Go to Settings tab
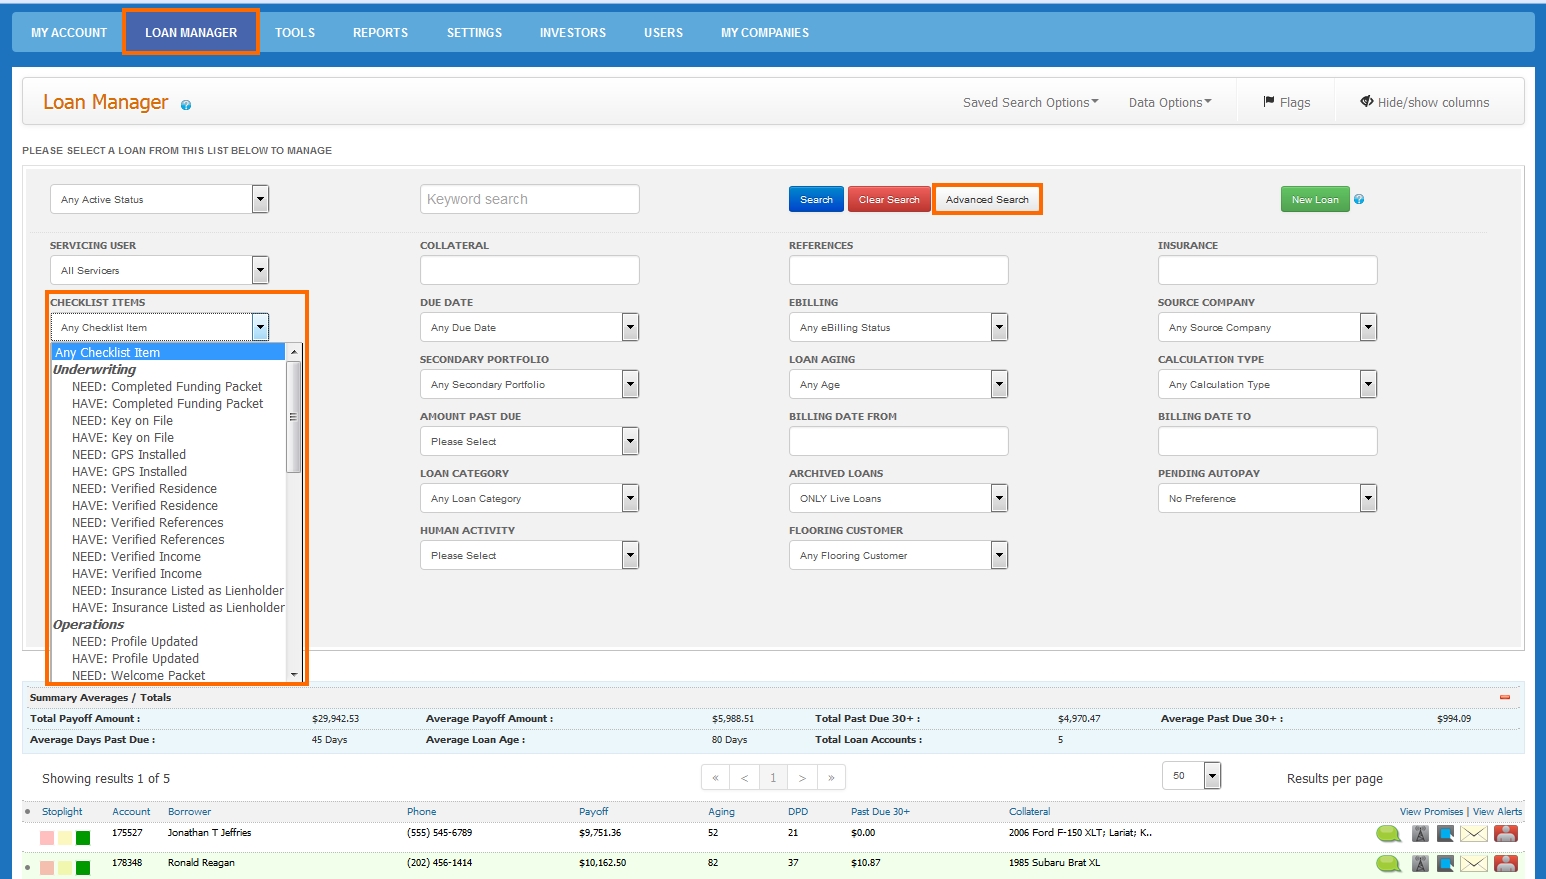Viewport: 1546px width, 879px height. click(x=474, y=32)
